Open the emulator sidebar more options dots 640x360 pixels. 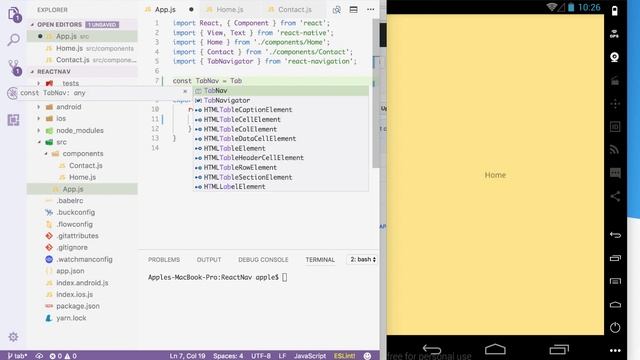click(x=615, y=350)
